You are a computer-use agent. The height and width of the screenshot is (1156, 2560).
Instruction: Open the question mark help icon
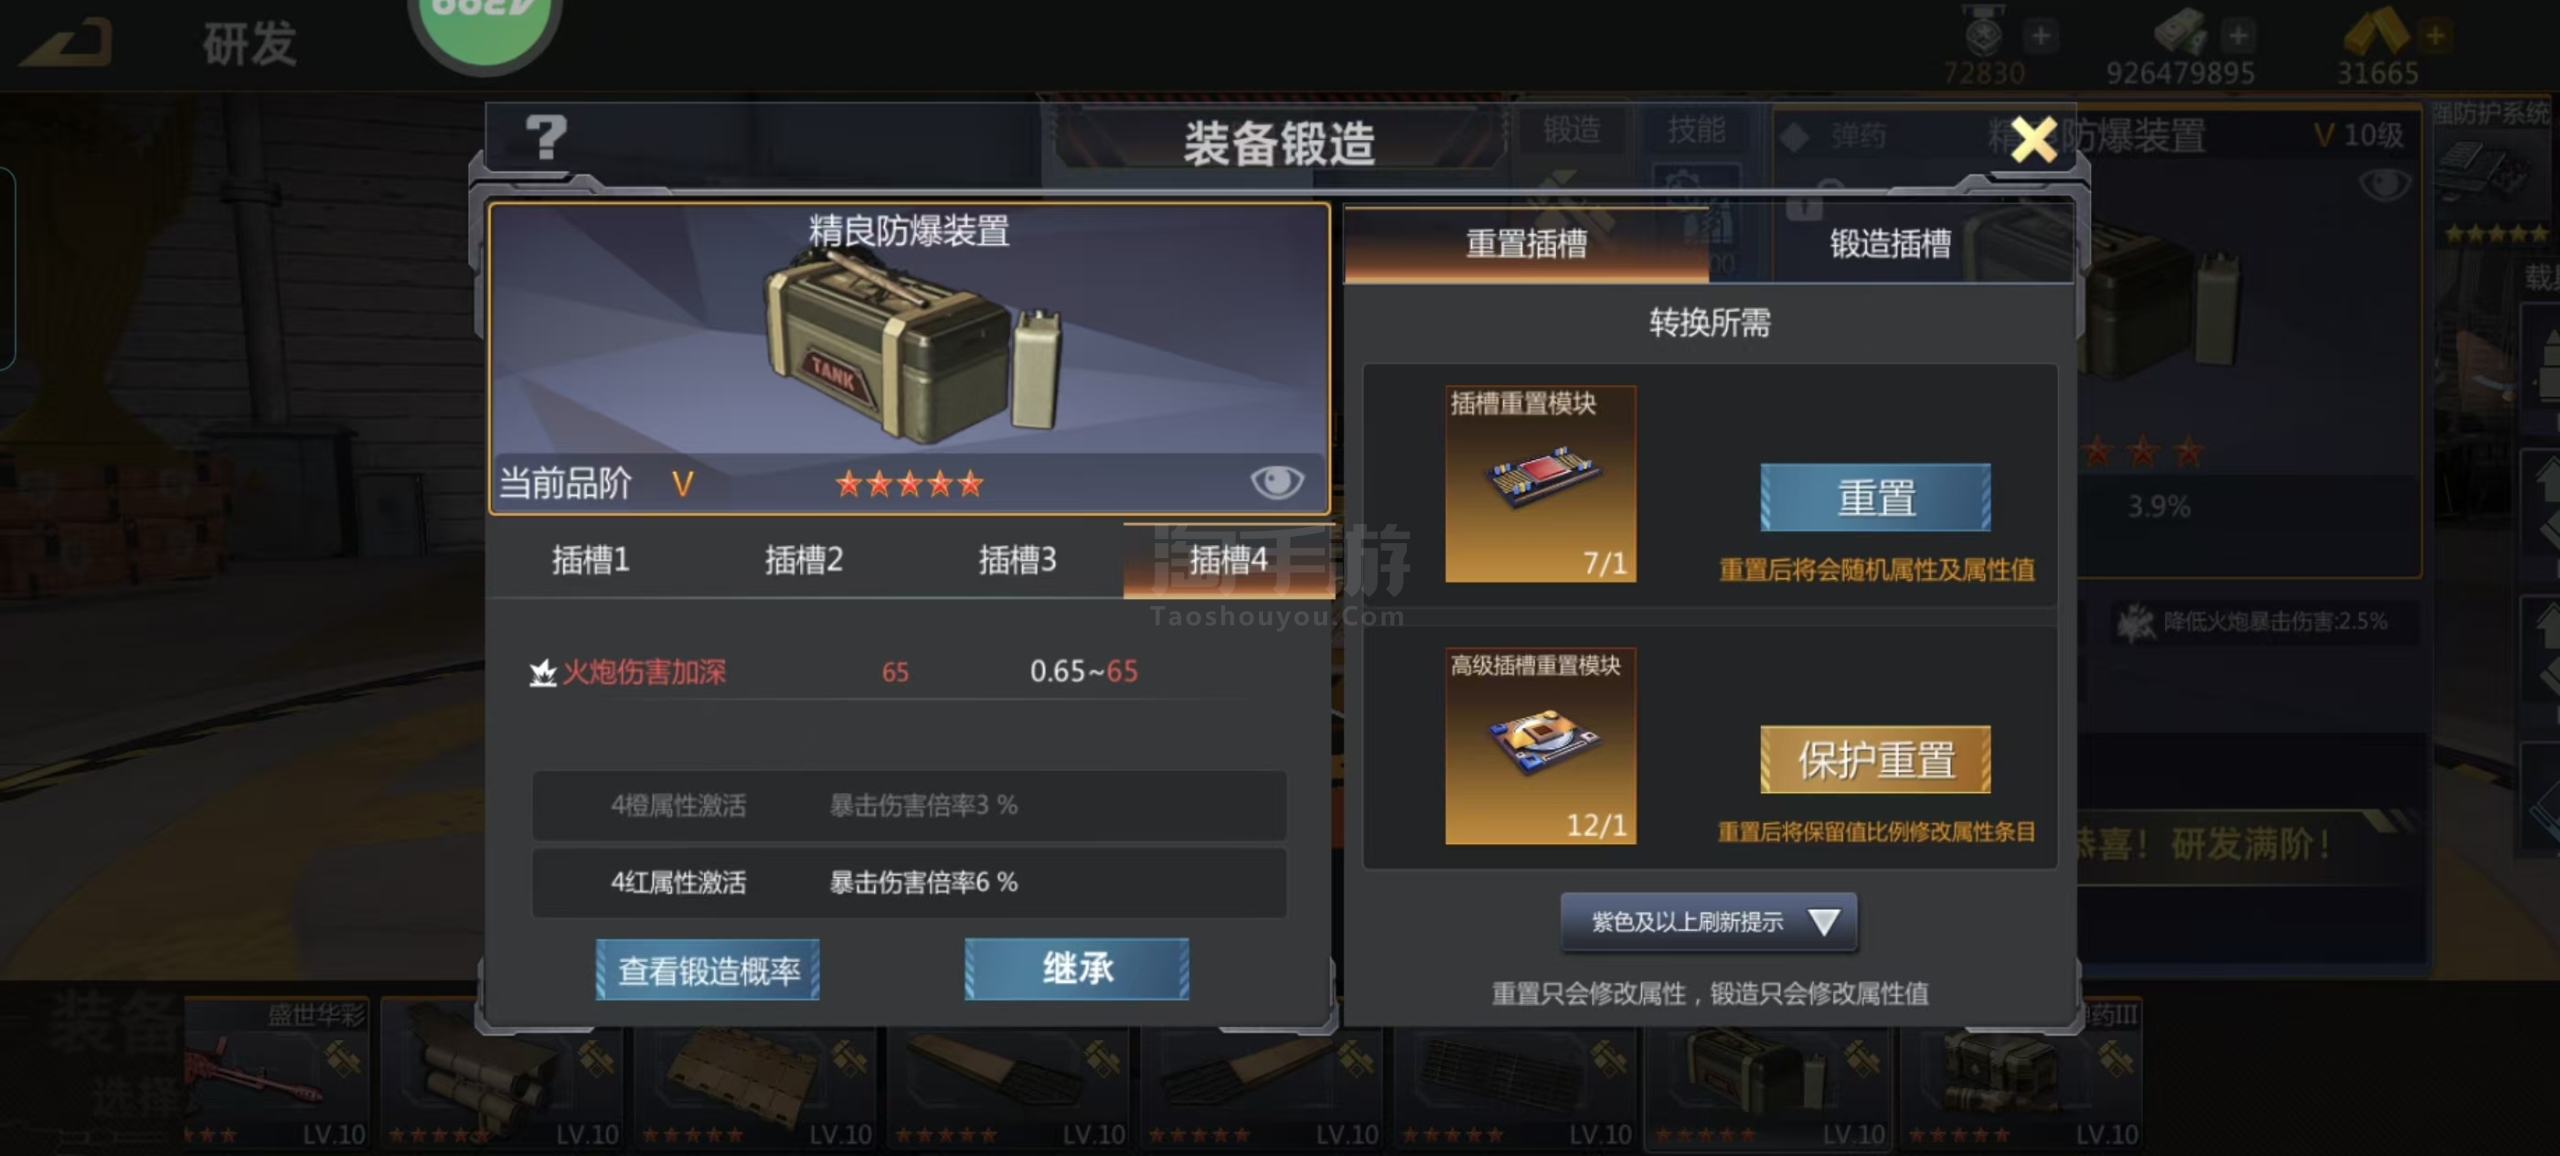(546, 137)
